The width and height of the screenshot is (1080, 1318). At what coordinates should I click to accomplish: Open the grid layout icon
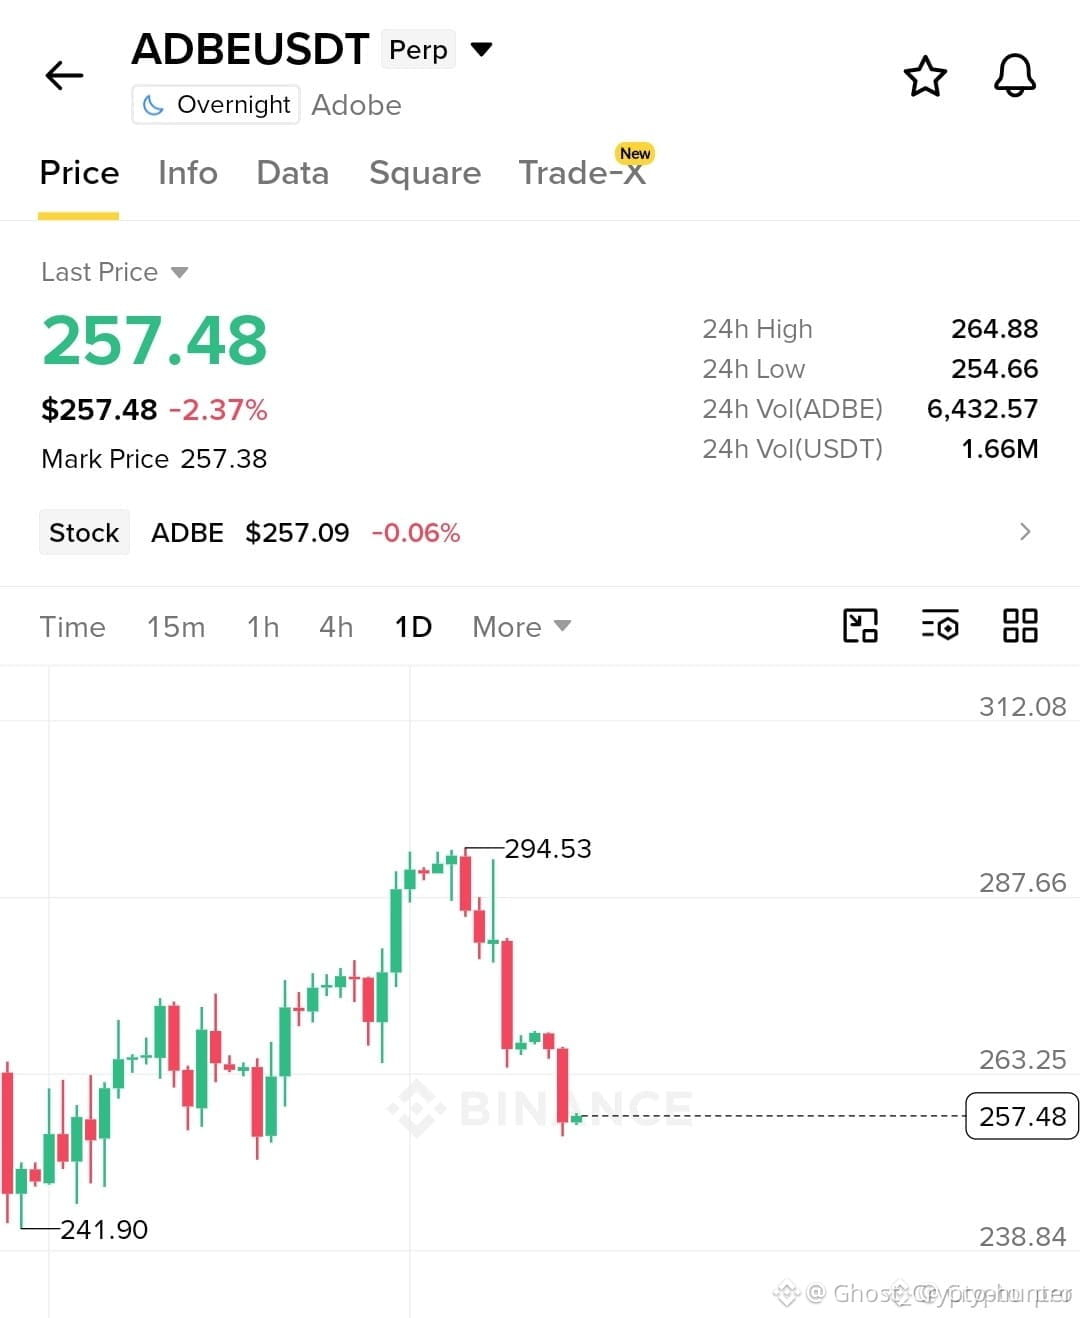point(1020,626)
